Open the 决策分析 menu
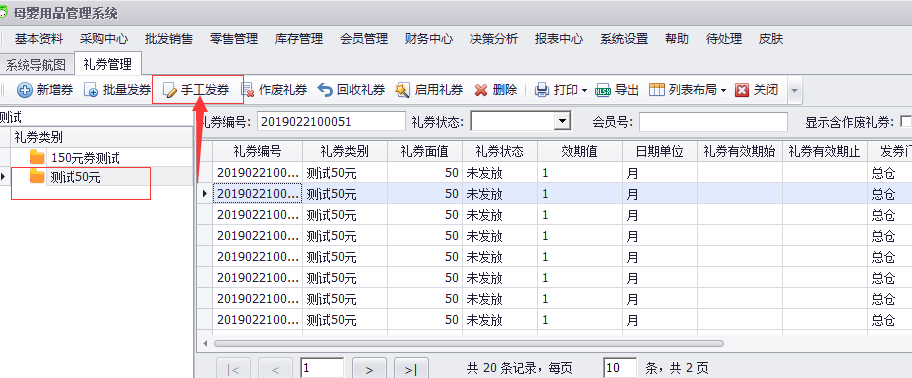 (x=494, y=39)
